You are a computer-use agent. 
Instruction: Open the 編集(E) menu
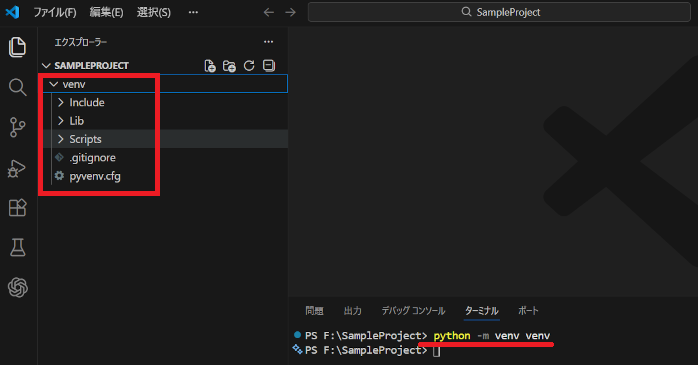[106, 12]
